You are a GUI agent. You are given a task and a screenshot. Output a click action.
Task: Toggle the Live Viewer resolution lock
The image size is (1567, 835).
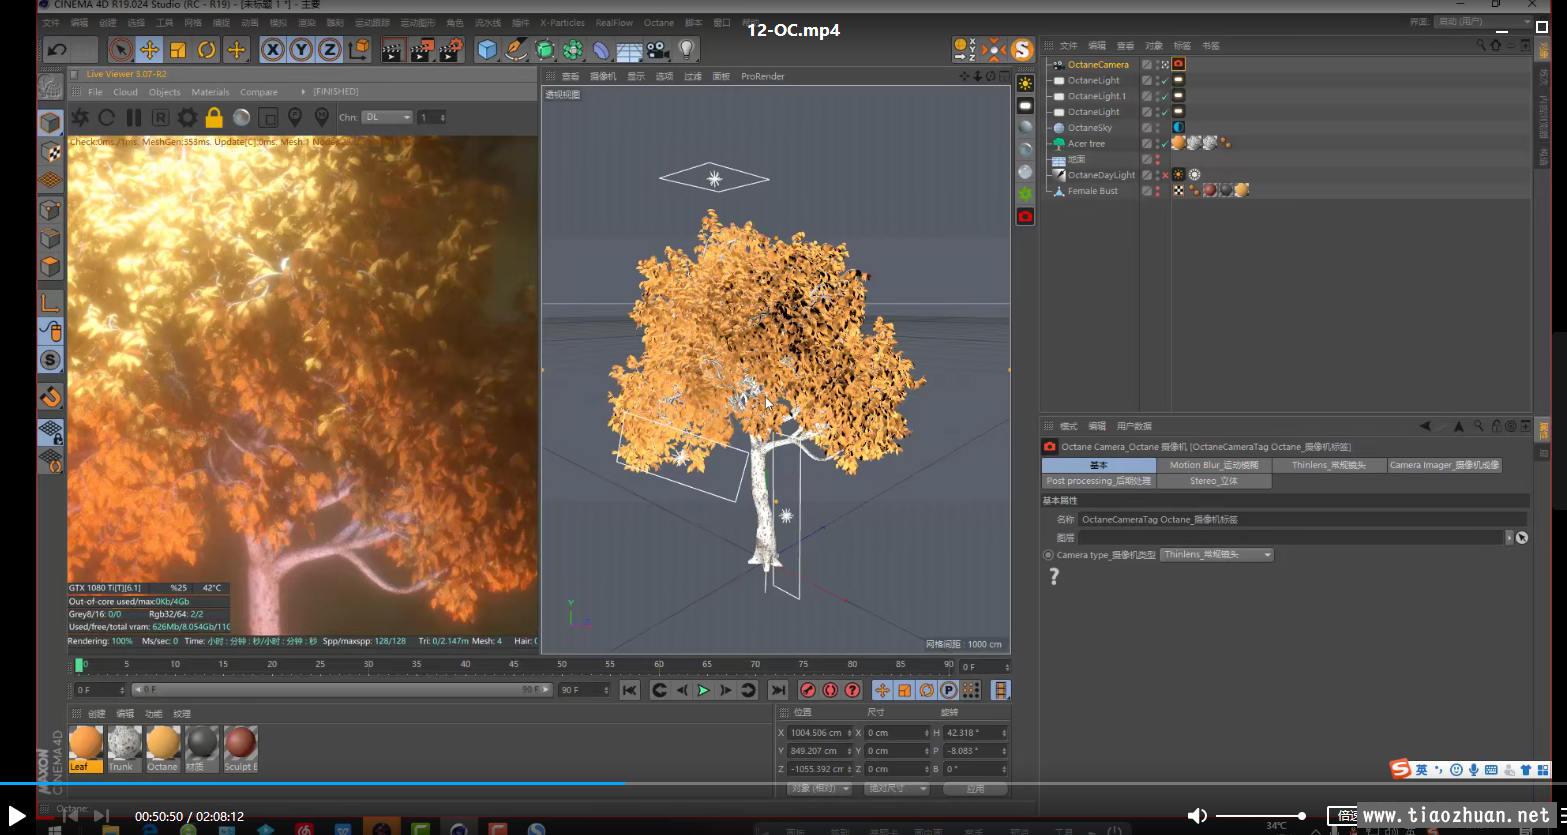click(x=214, y=117)
